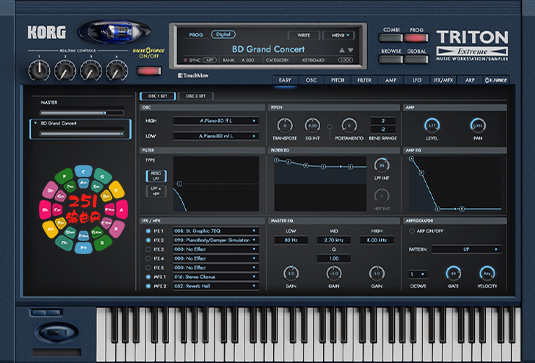535x363 pixels.
Task: Click realtime control knob 2
Action: tap(65, 70)
